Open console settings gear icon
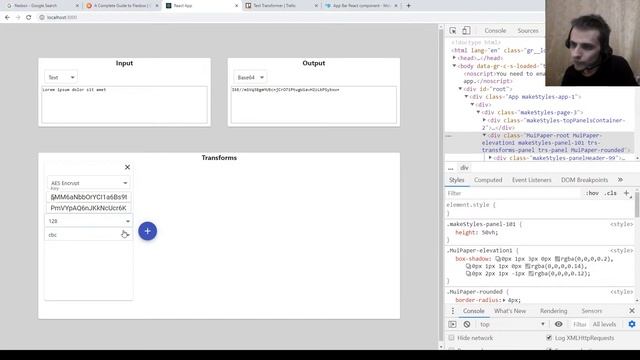The height and width of the screenshot is (360, 640). (x=632, y=324)
